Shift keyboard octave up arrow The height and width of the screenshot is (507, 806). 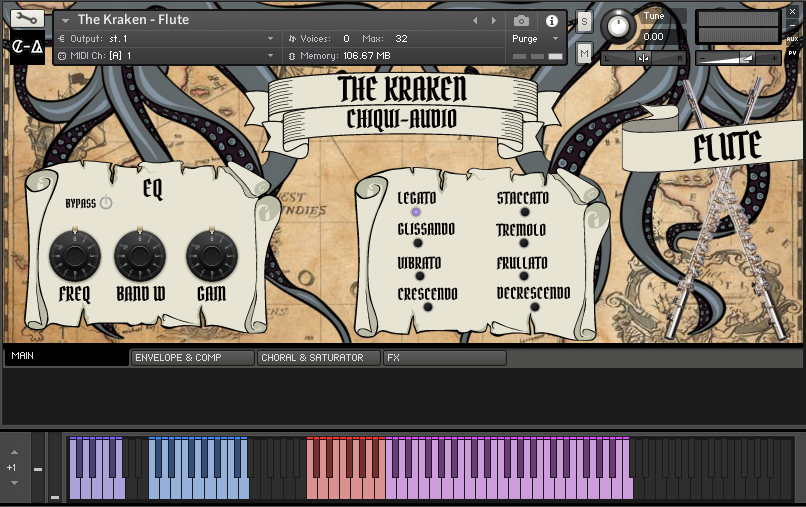click(x=14, y=452)
